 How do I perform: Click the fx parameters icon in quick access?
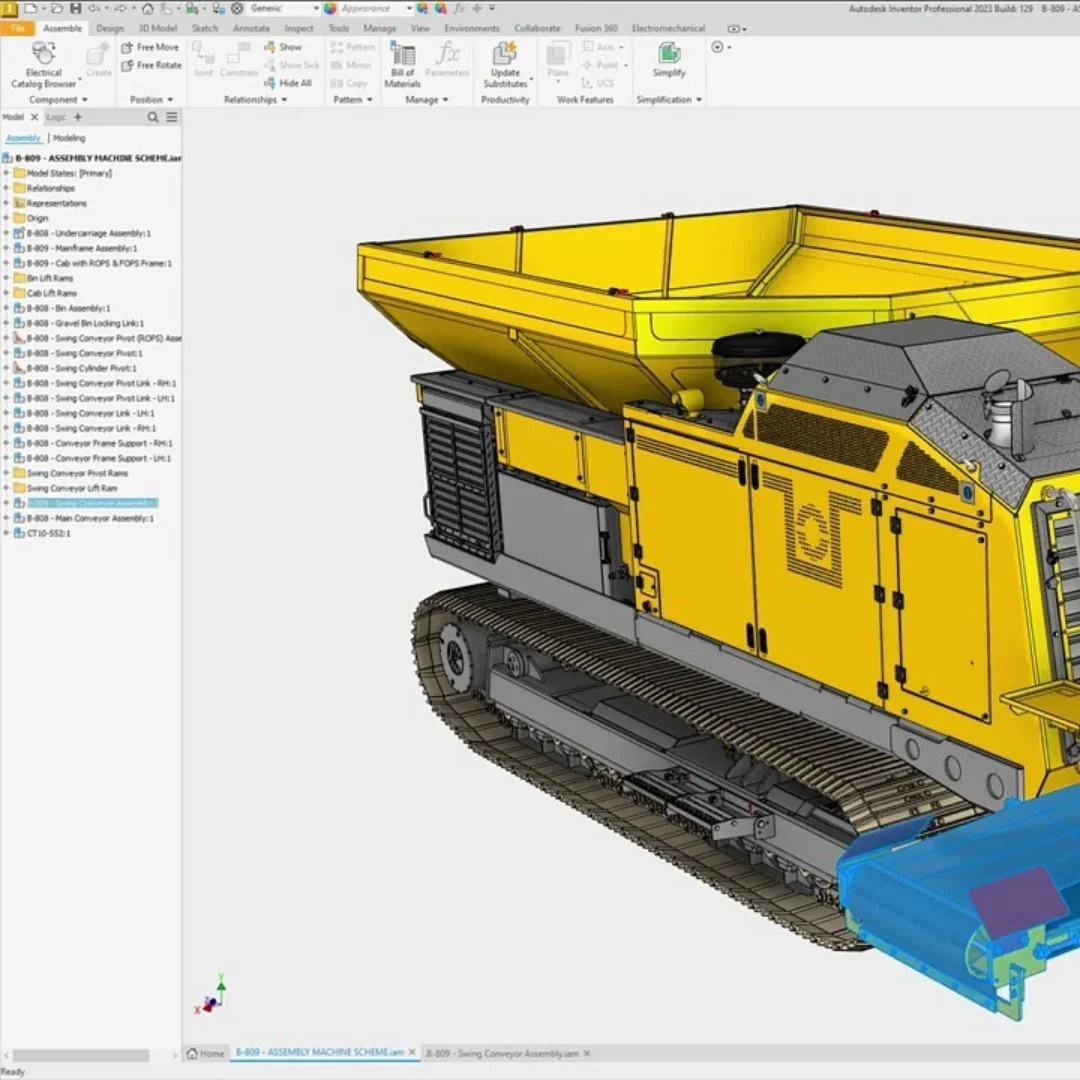click(x=459, y=8)
